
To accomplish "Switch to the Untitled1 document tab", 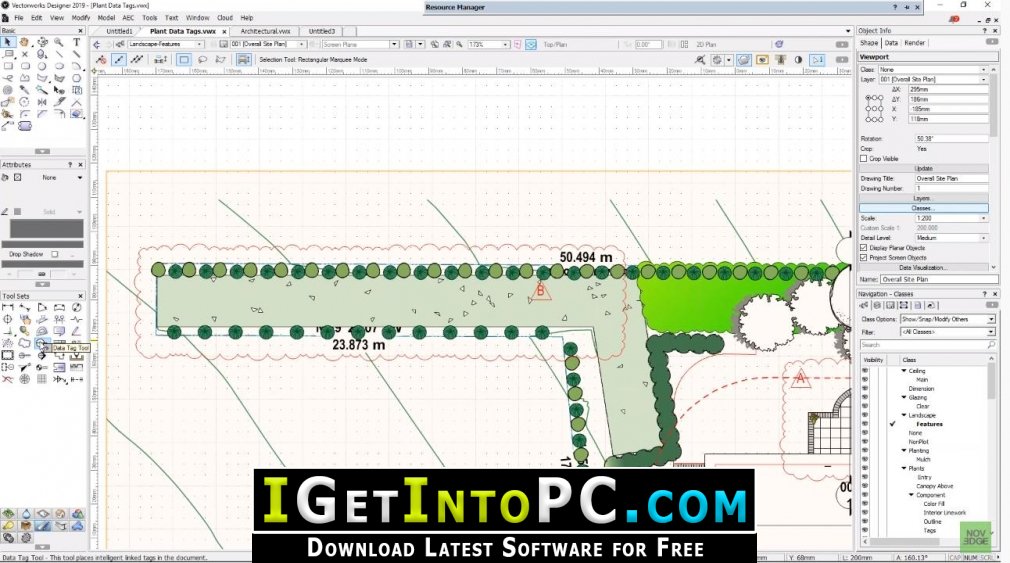I will click(x=119, y=31).
